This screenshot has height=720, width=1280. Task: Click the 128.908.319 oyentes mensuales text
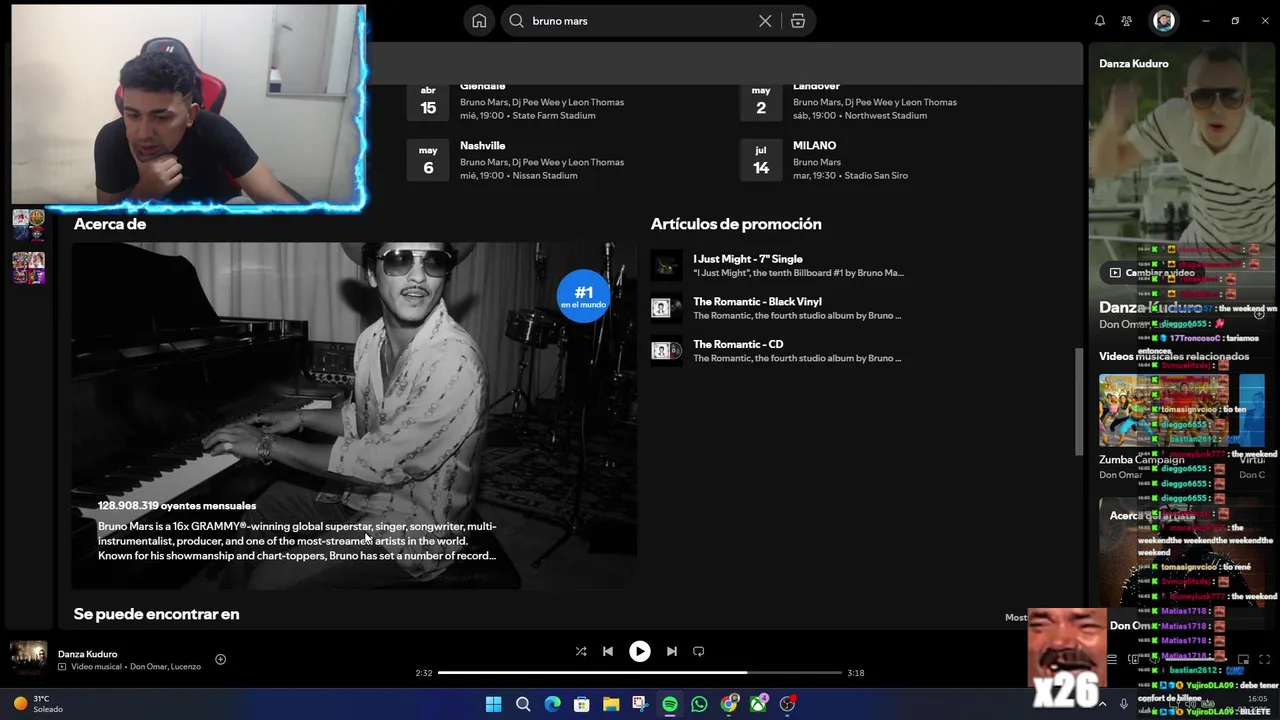177,506
